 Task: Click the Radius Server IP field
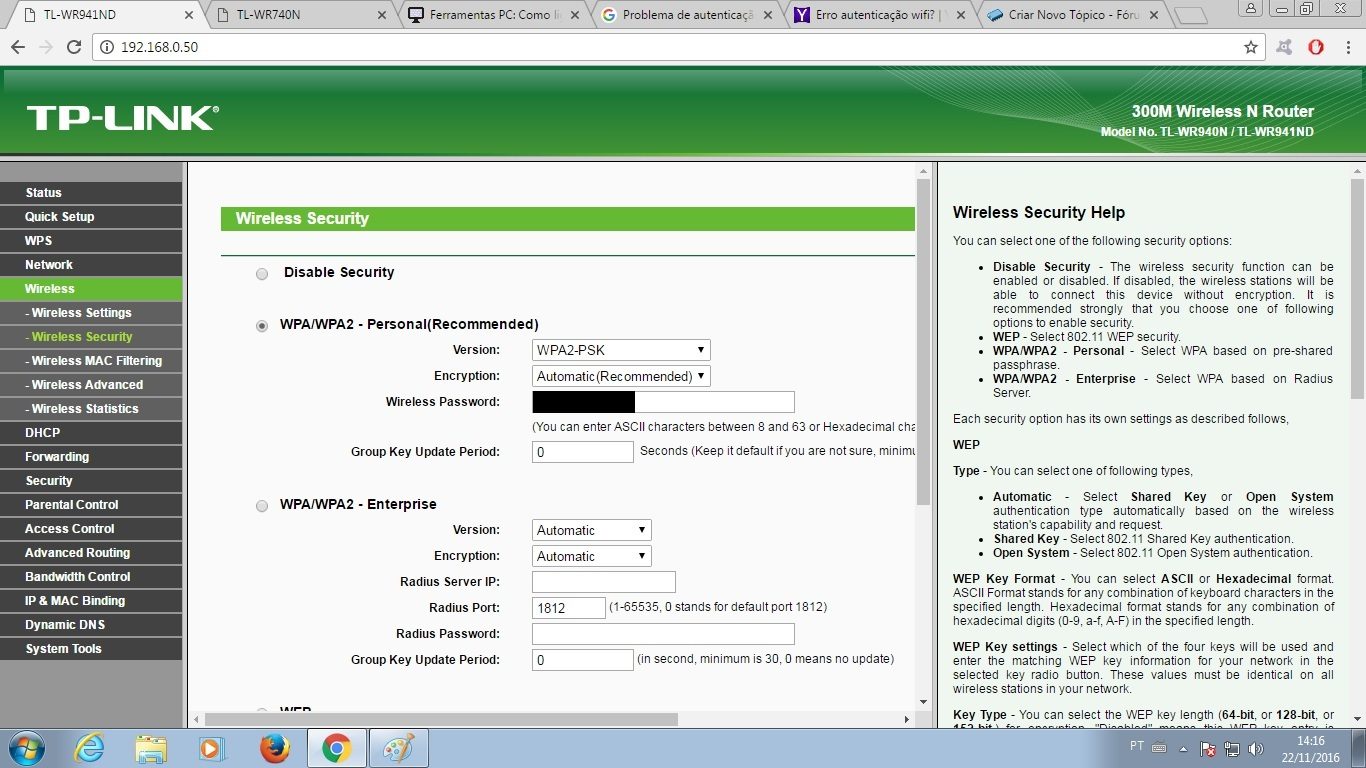click(x=604, y=582)
